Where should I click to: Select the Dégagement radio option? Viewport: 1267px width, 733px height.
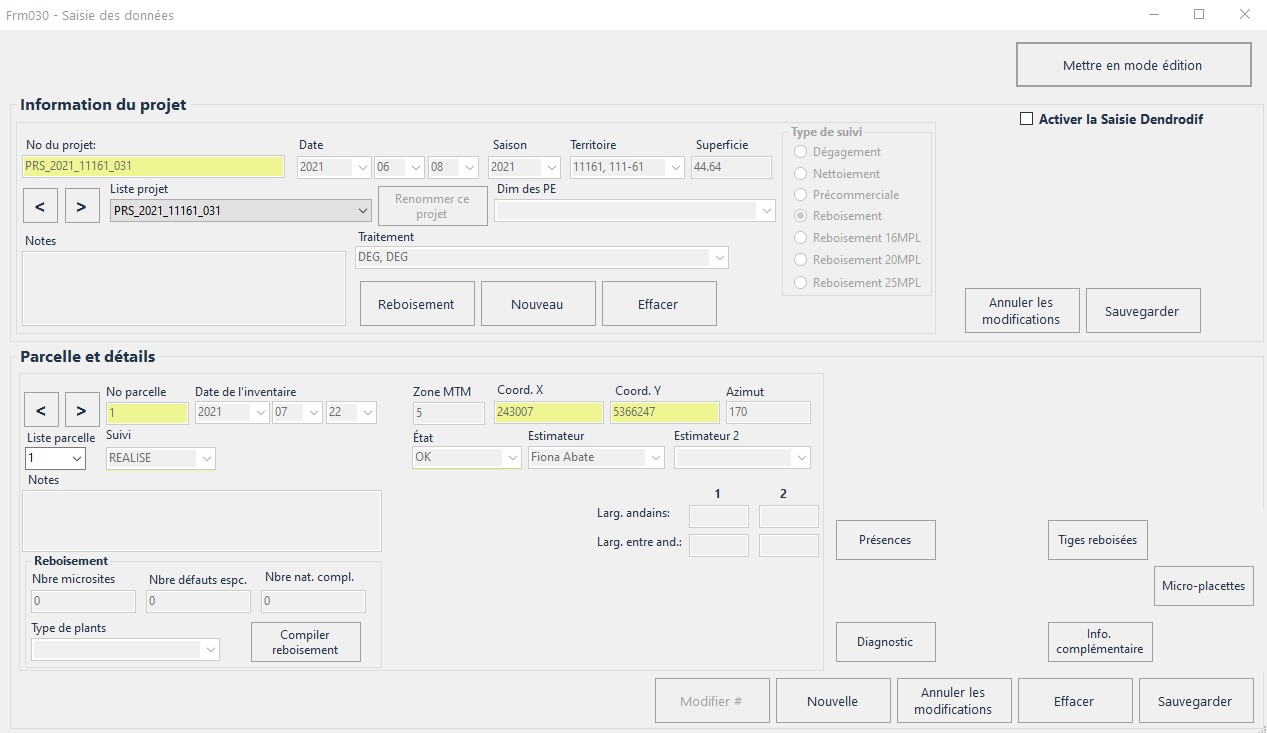click(800, 152)
